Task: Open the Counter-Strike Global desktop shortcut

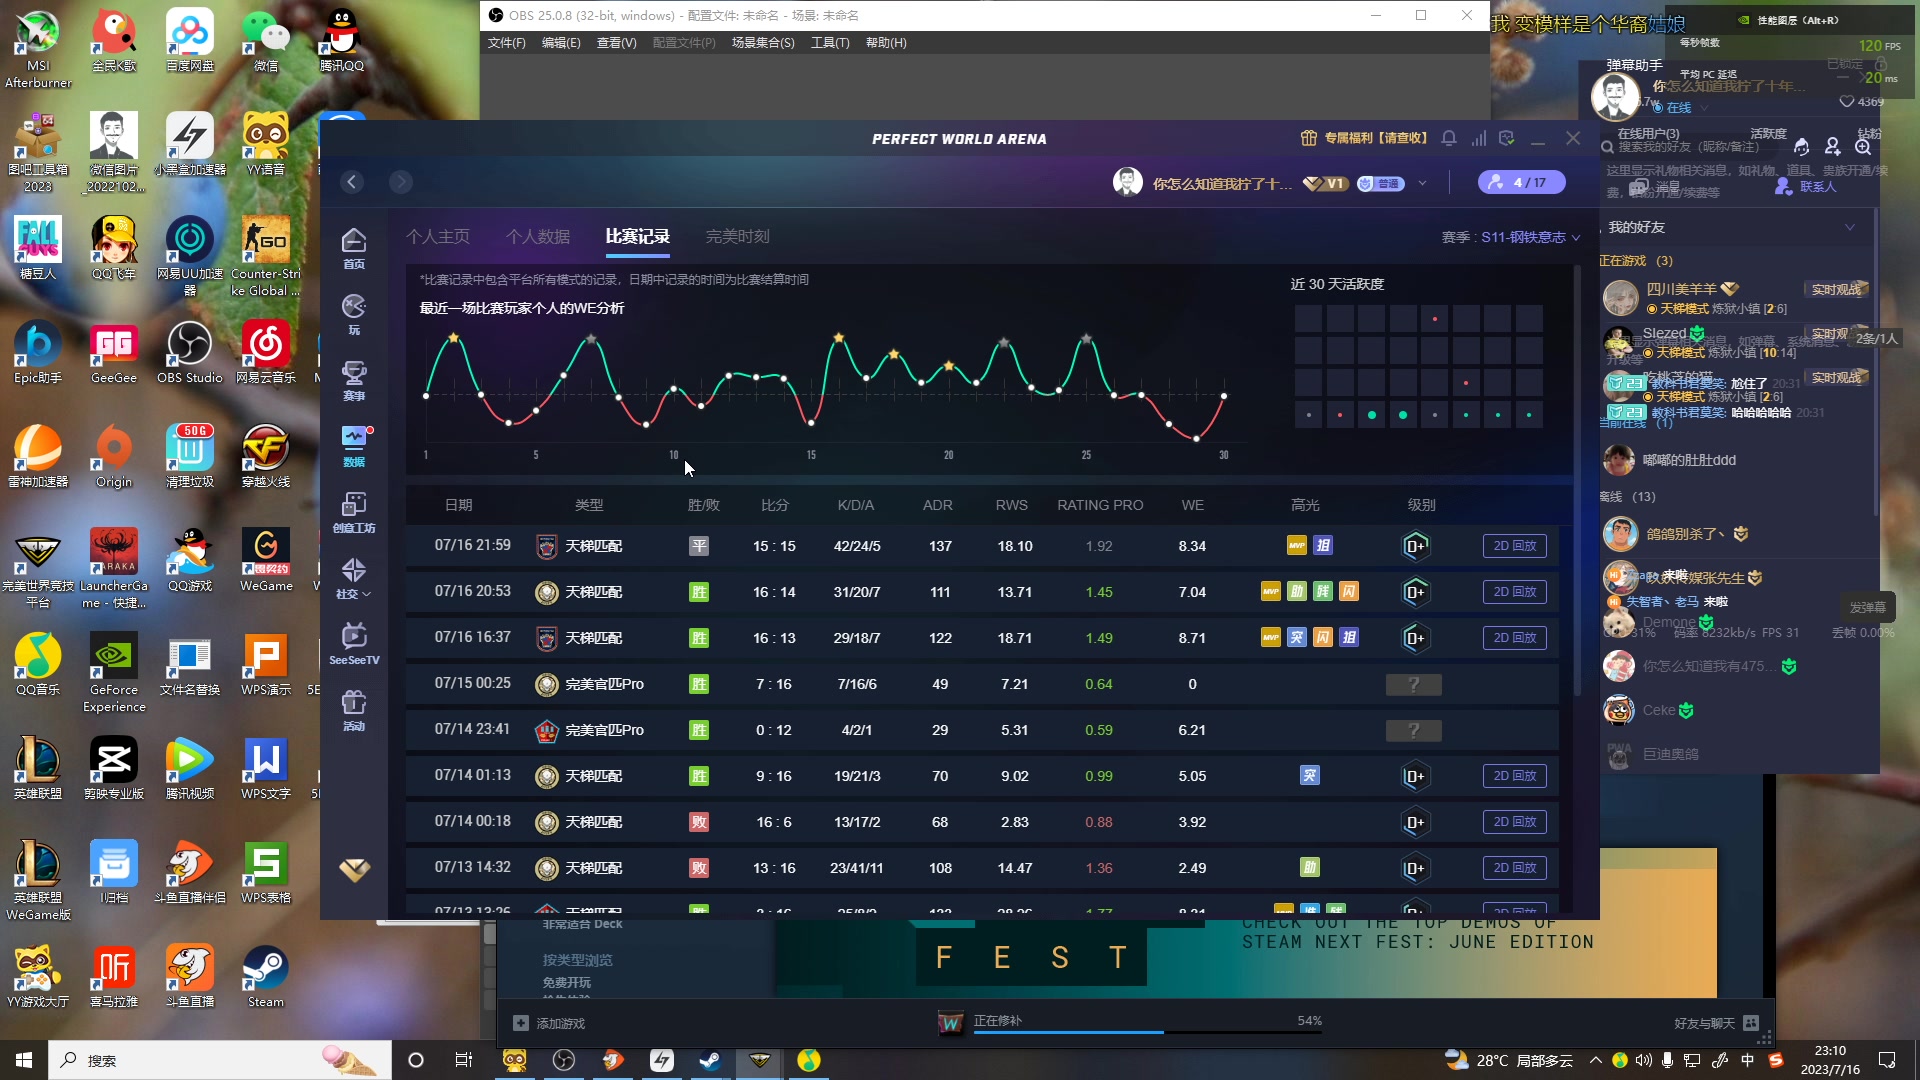Action: click(266, 256)
